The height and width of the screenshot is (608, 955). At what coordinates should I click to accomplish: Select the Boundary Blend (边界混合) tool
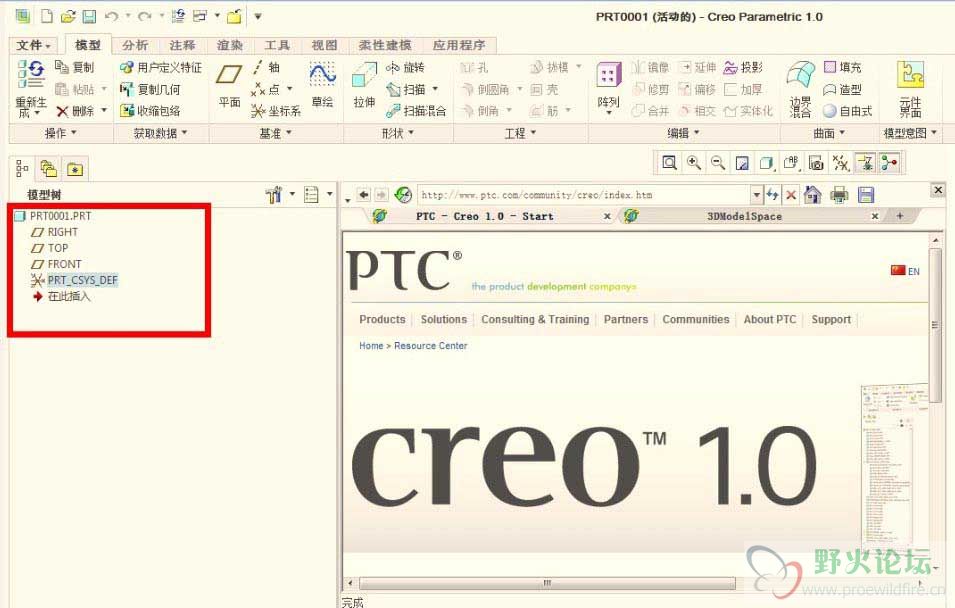click(x=800, y=90)
